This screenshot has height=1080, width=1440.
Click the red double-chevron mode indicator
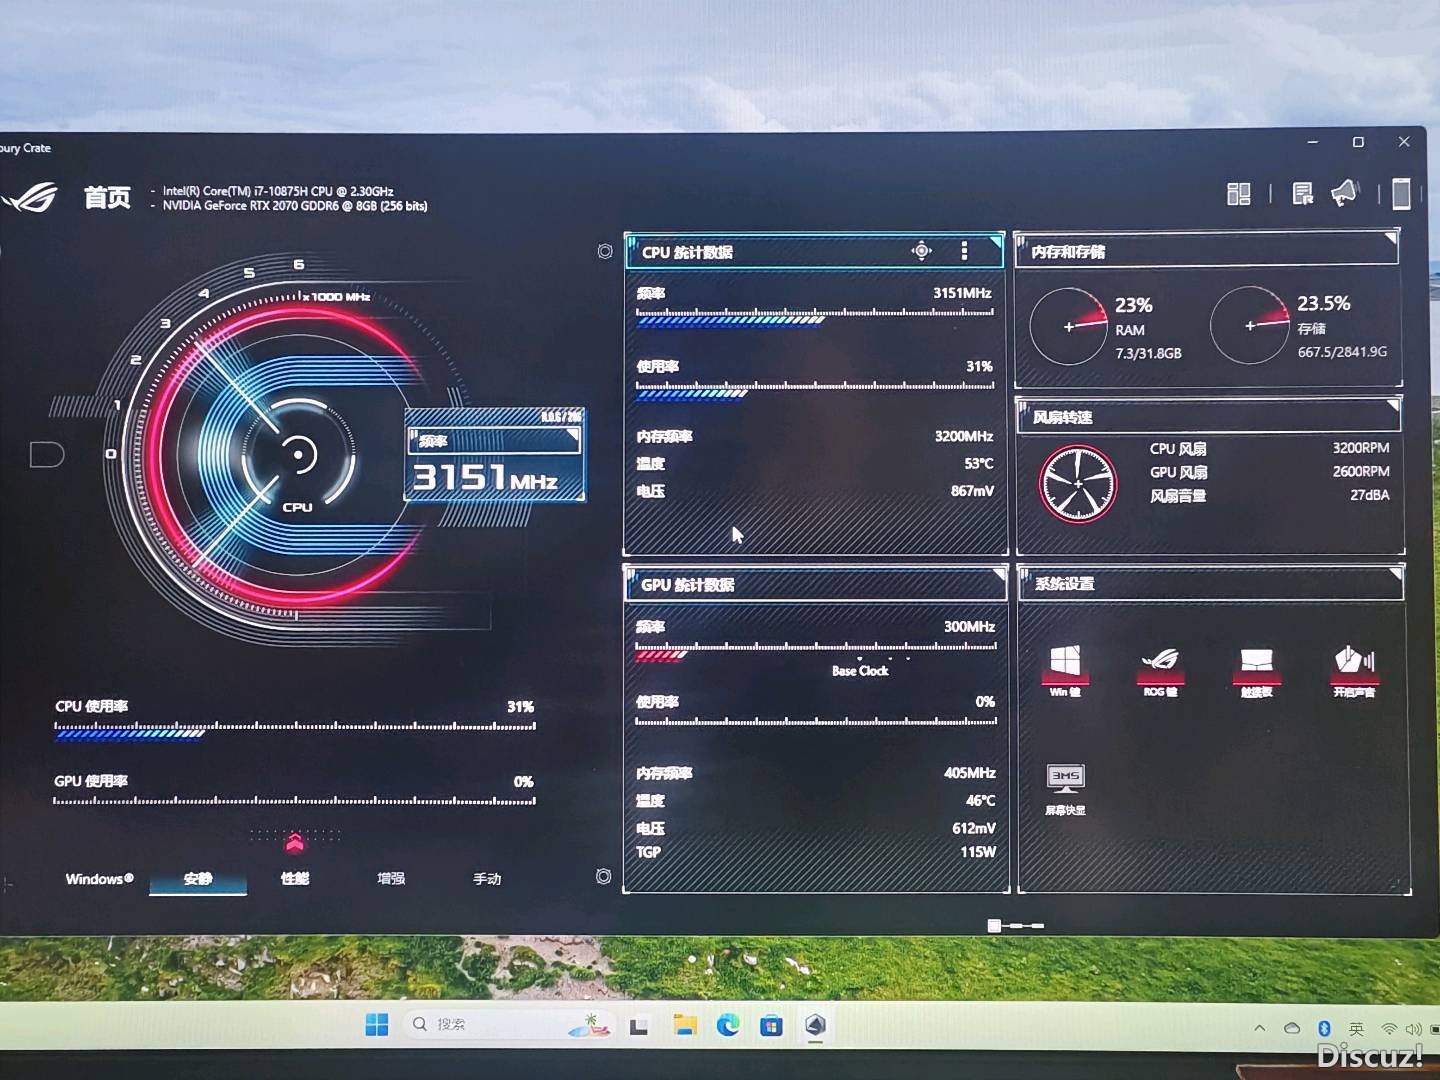tap(294, 842)
